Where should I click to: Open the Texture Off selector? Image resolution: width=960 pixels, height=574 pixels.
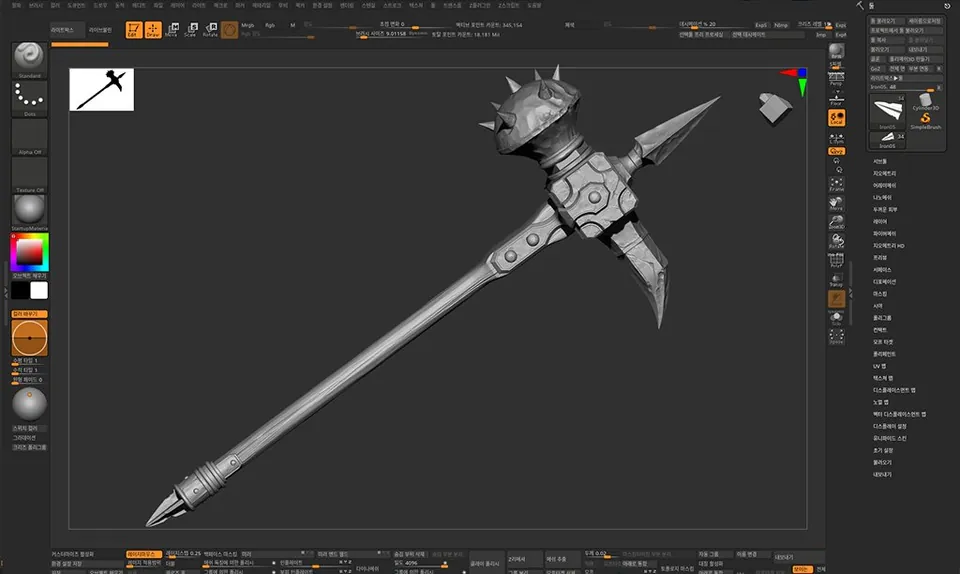click(29, 174)
